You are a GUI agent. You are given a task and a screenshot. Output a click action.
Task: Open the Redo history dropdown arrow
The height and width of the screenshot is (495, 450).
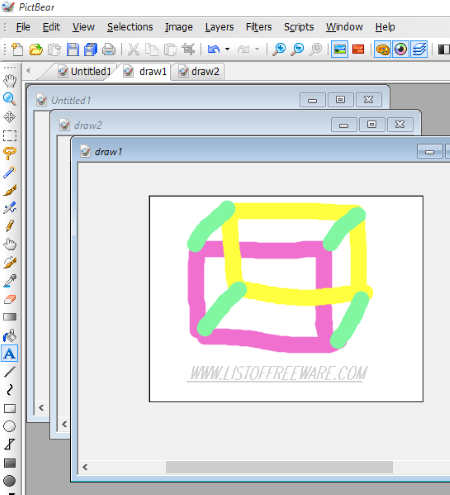coord(257,49)
